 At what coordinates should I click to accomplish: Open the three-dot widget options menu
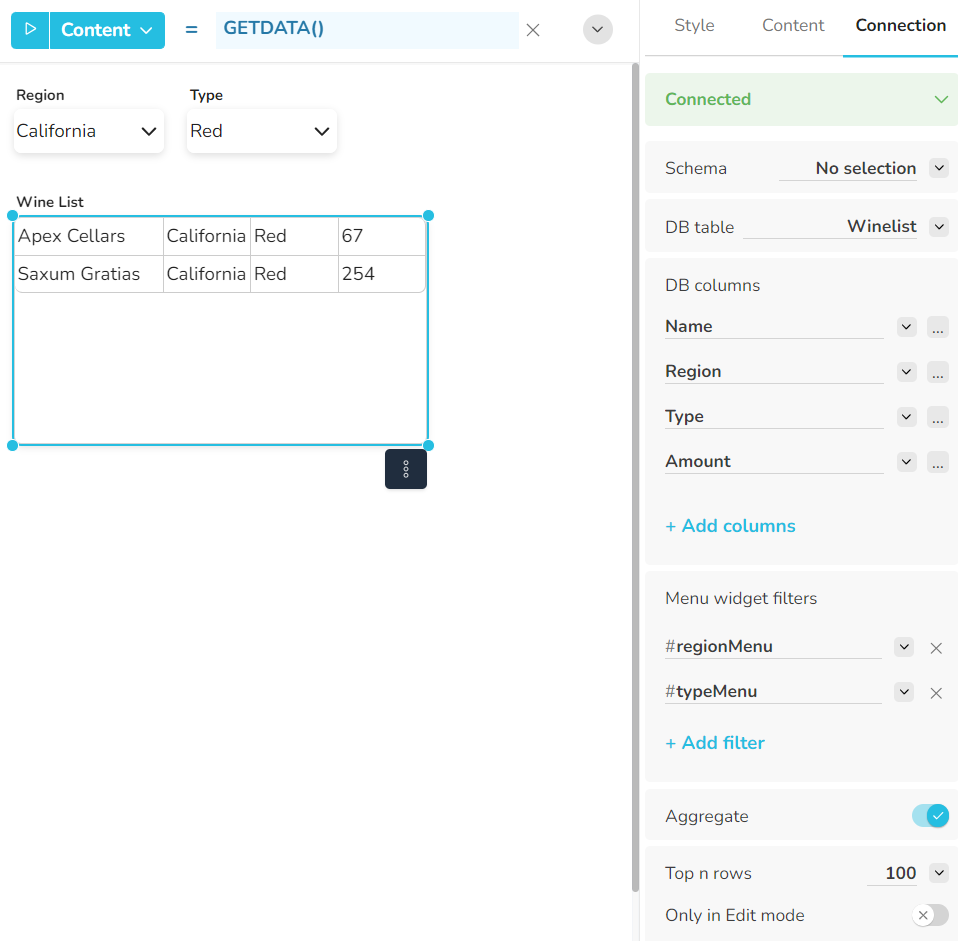(x=406, y=469)
